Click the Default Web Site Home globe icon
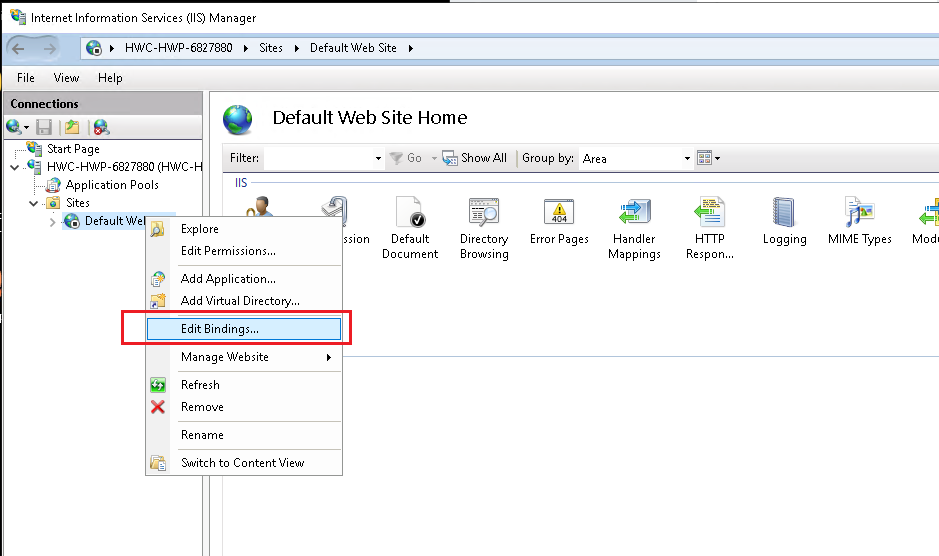This screenshot has width=939, height=556. point(238,119)
